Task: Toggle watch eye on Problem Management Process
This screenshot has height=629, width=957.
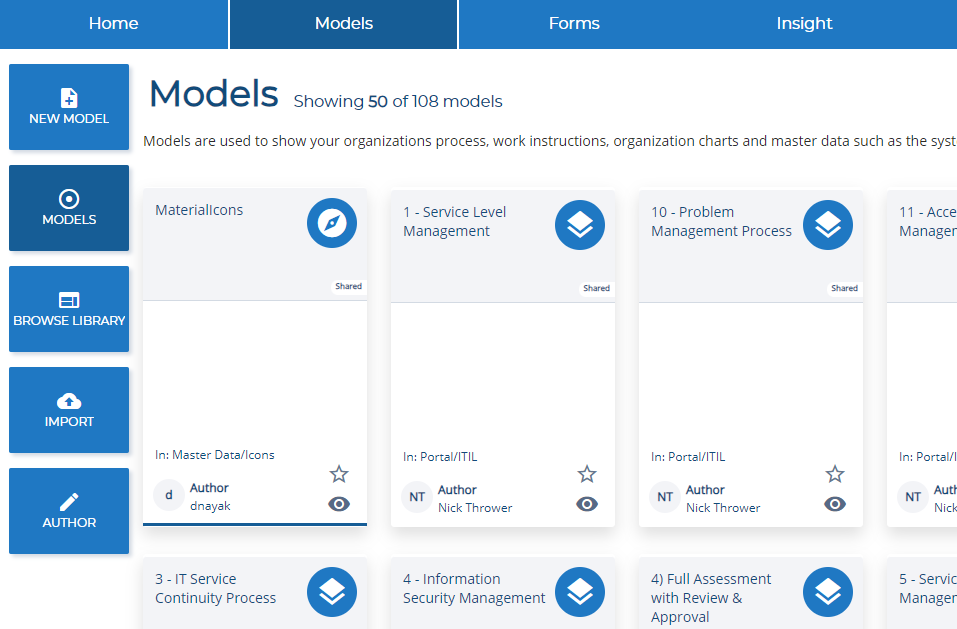Action: pos(835,504)
